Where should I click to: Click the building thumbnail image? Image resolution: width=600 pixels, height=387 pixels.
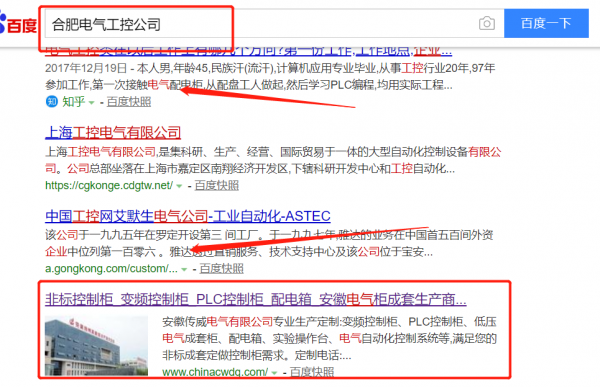click(96, 346)
